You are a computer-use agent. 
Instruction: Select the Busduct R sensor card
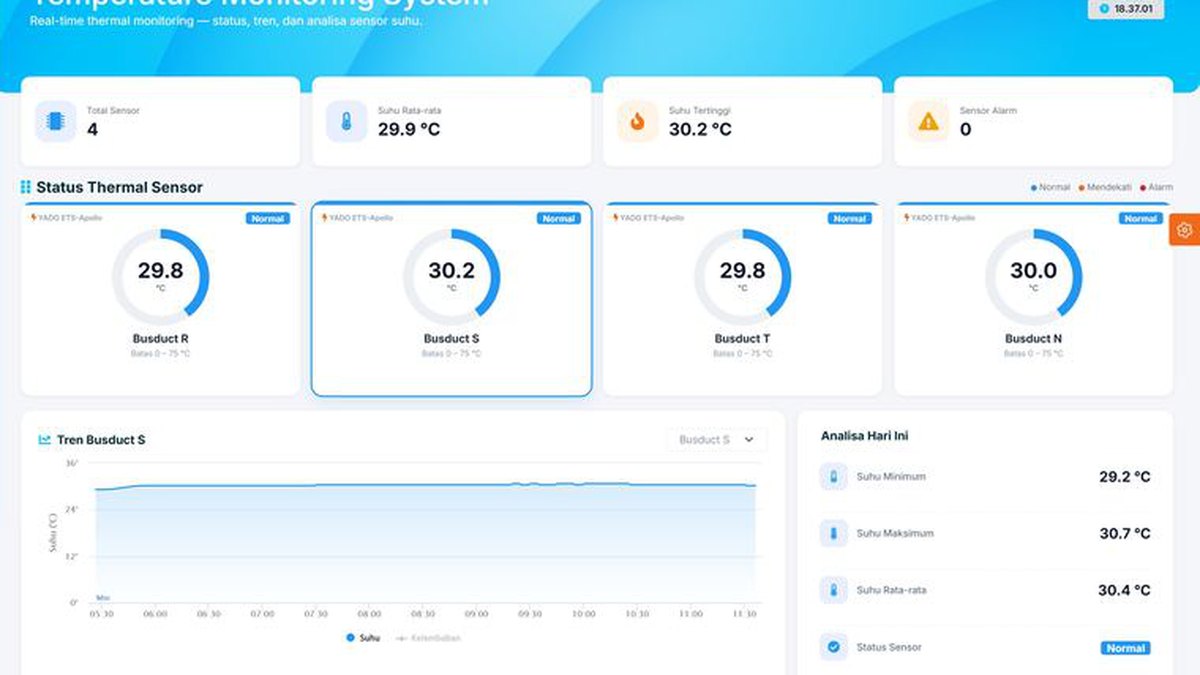click(160, 299)
